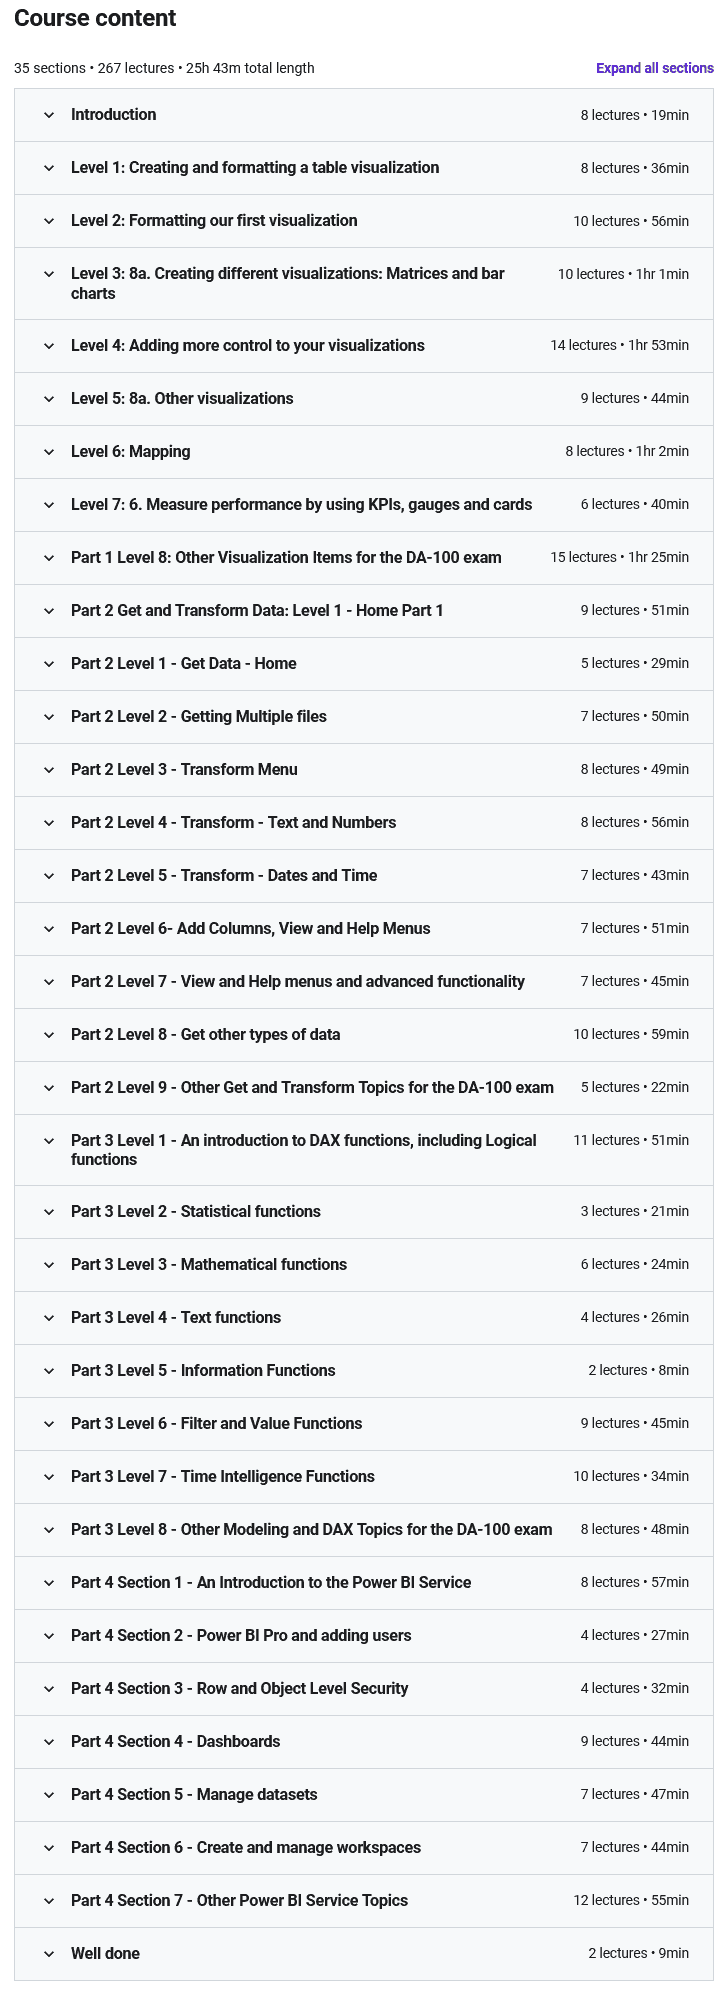Click 'Part 2 Level 3 - Transform Menu' title
Viewport: 728px width, 1993px height.
pos(184,769)
